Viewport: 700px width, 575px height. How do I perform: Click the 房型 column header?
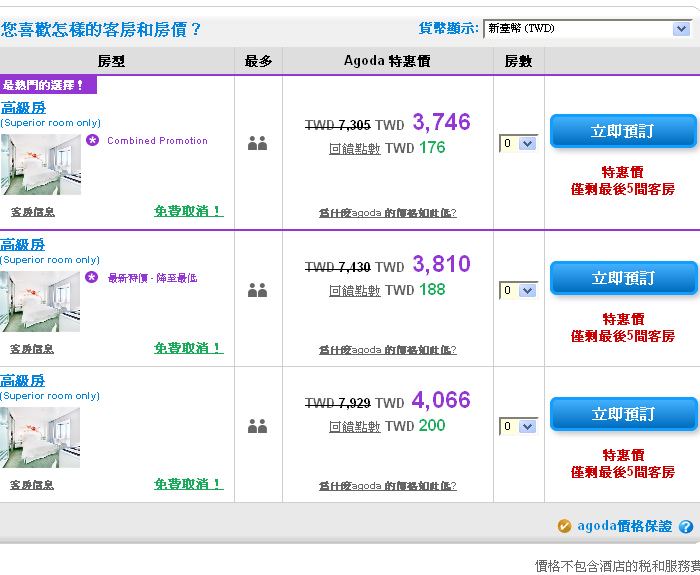112,61
